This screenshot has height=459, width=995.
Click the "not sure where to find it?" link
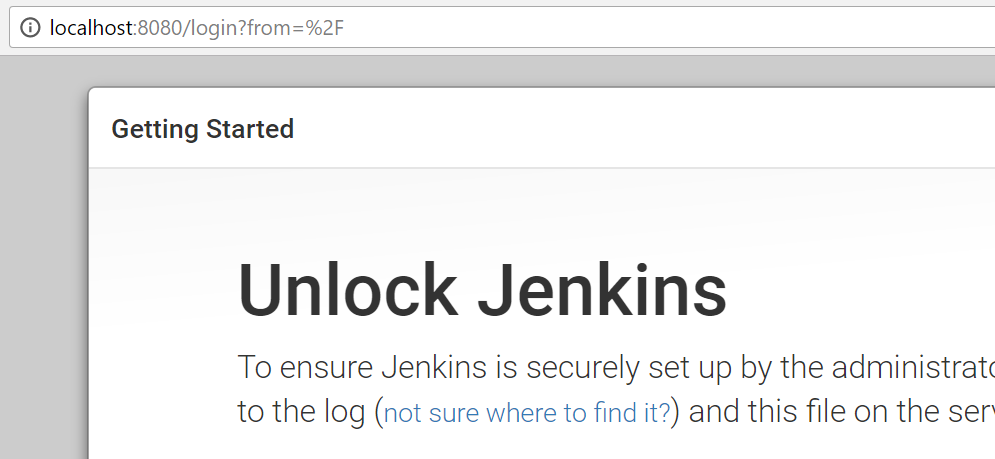[527, 413]
